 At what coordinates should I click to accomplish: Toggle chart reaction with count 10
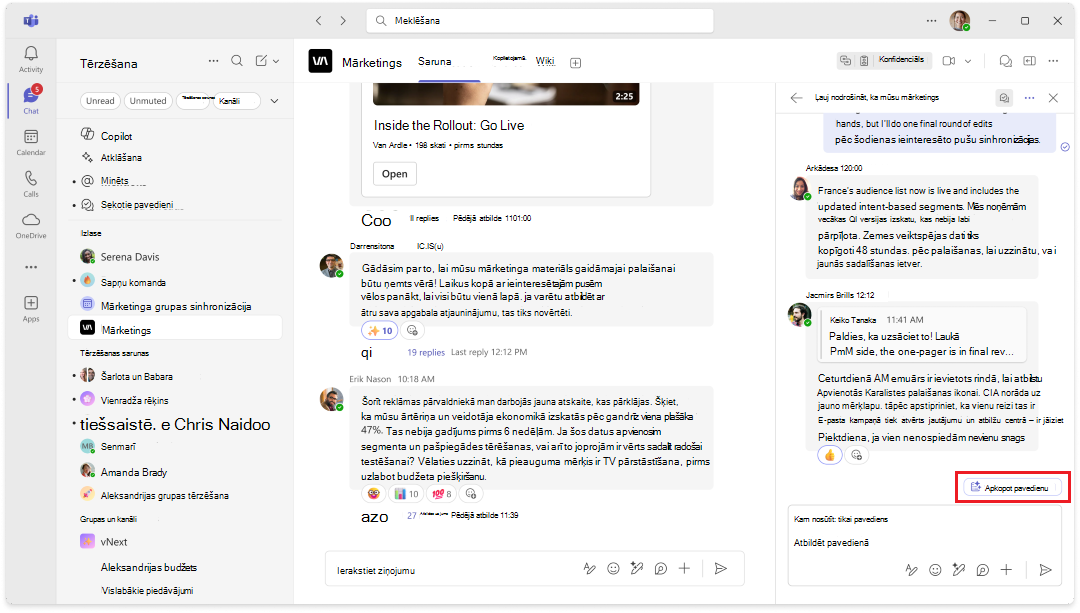[406, 494]
